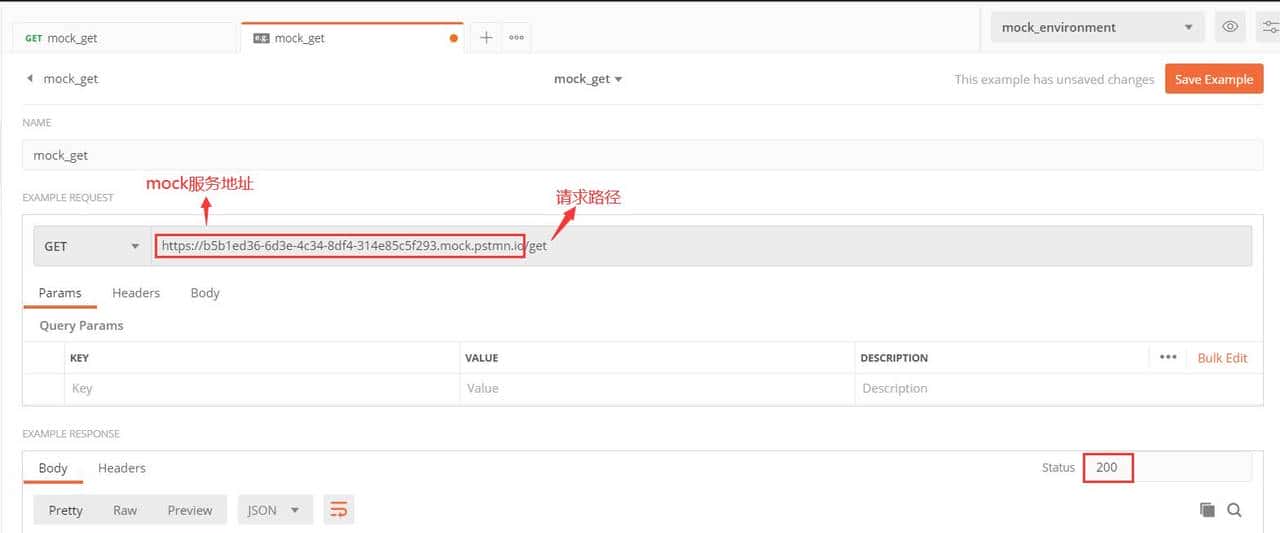
Task: Select the Pretty view button
Action: click(x=66, y=510)
